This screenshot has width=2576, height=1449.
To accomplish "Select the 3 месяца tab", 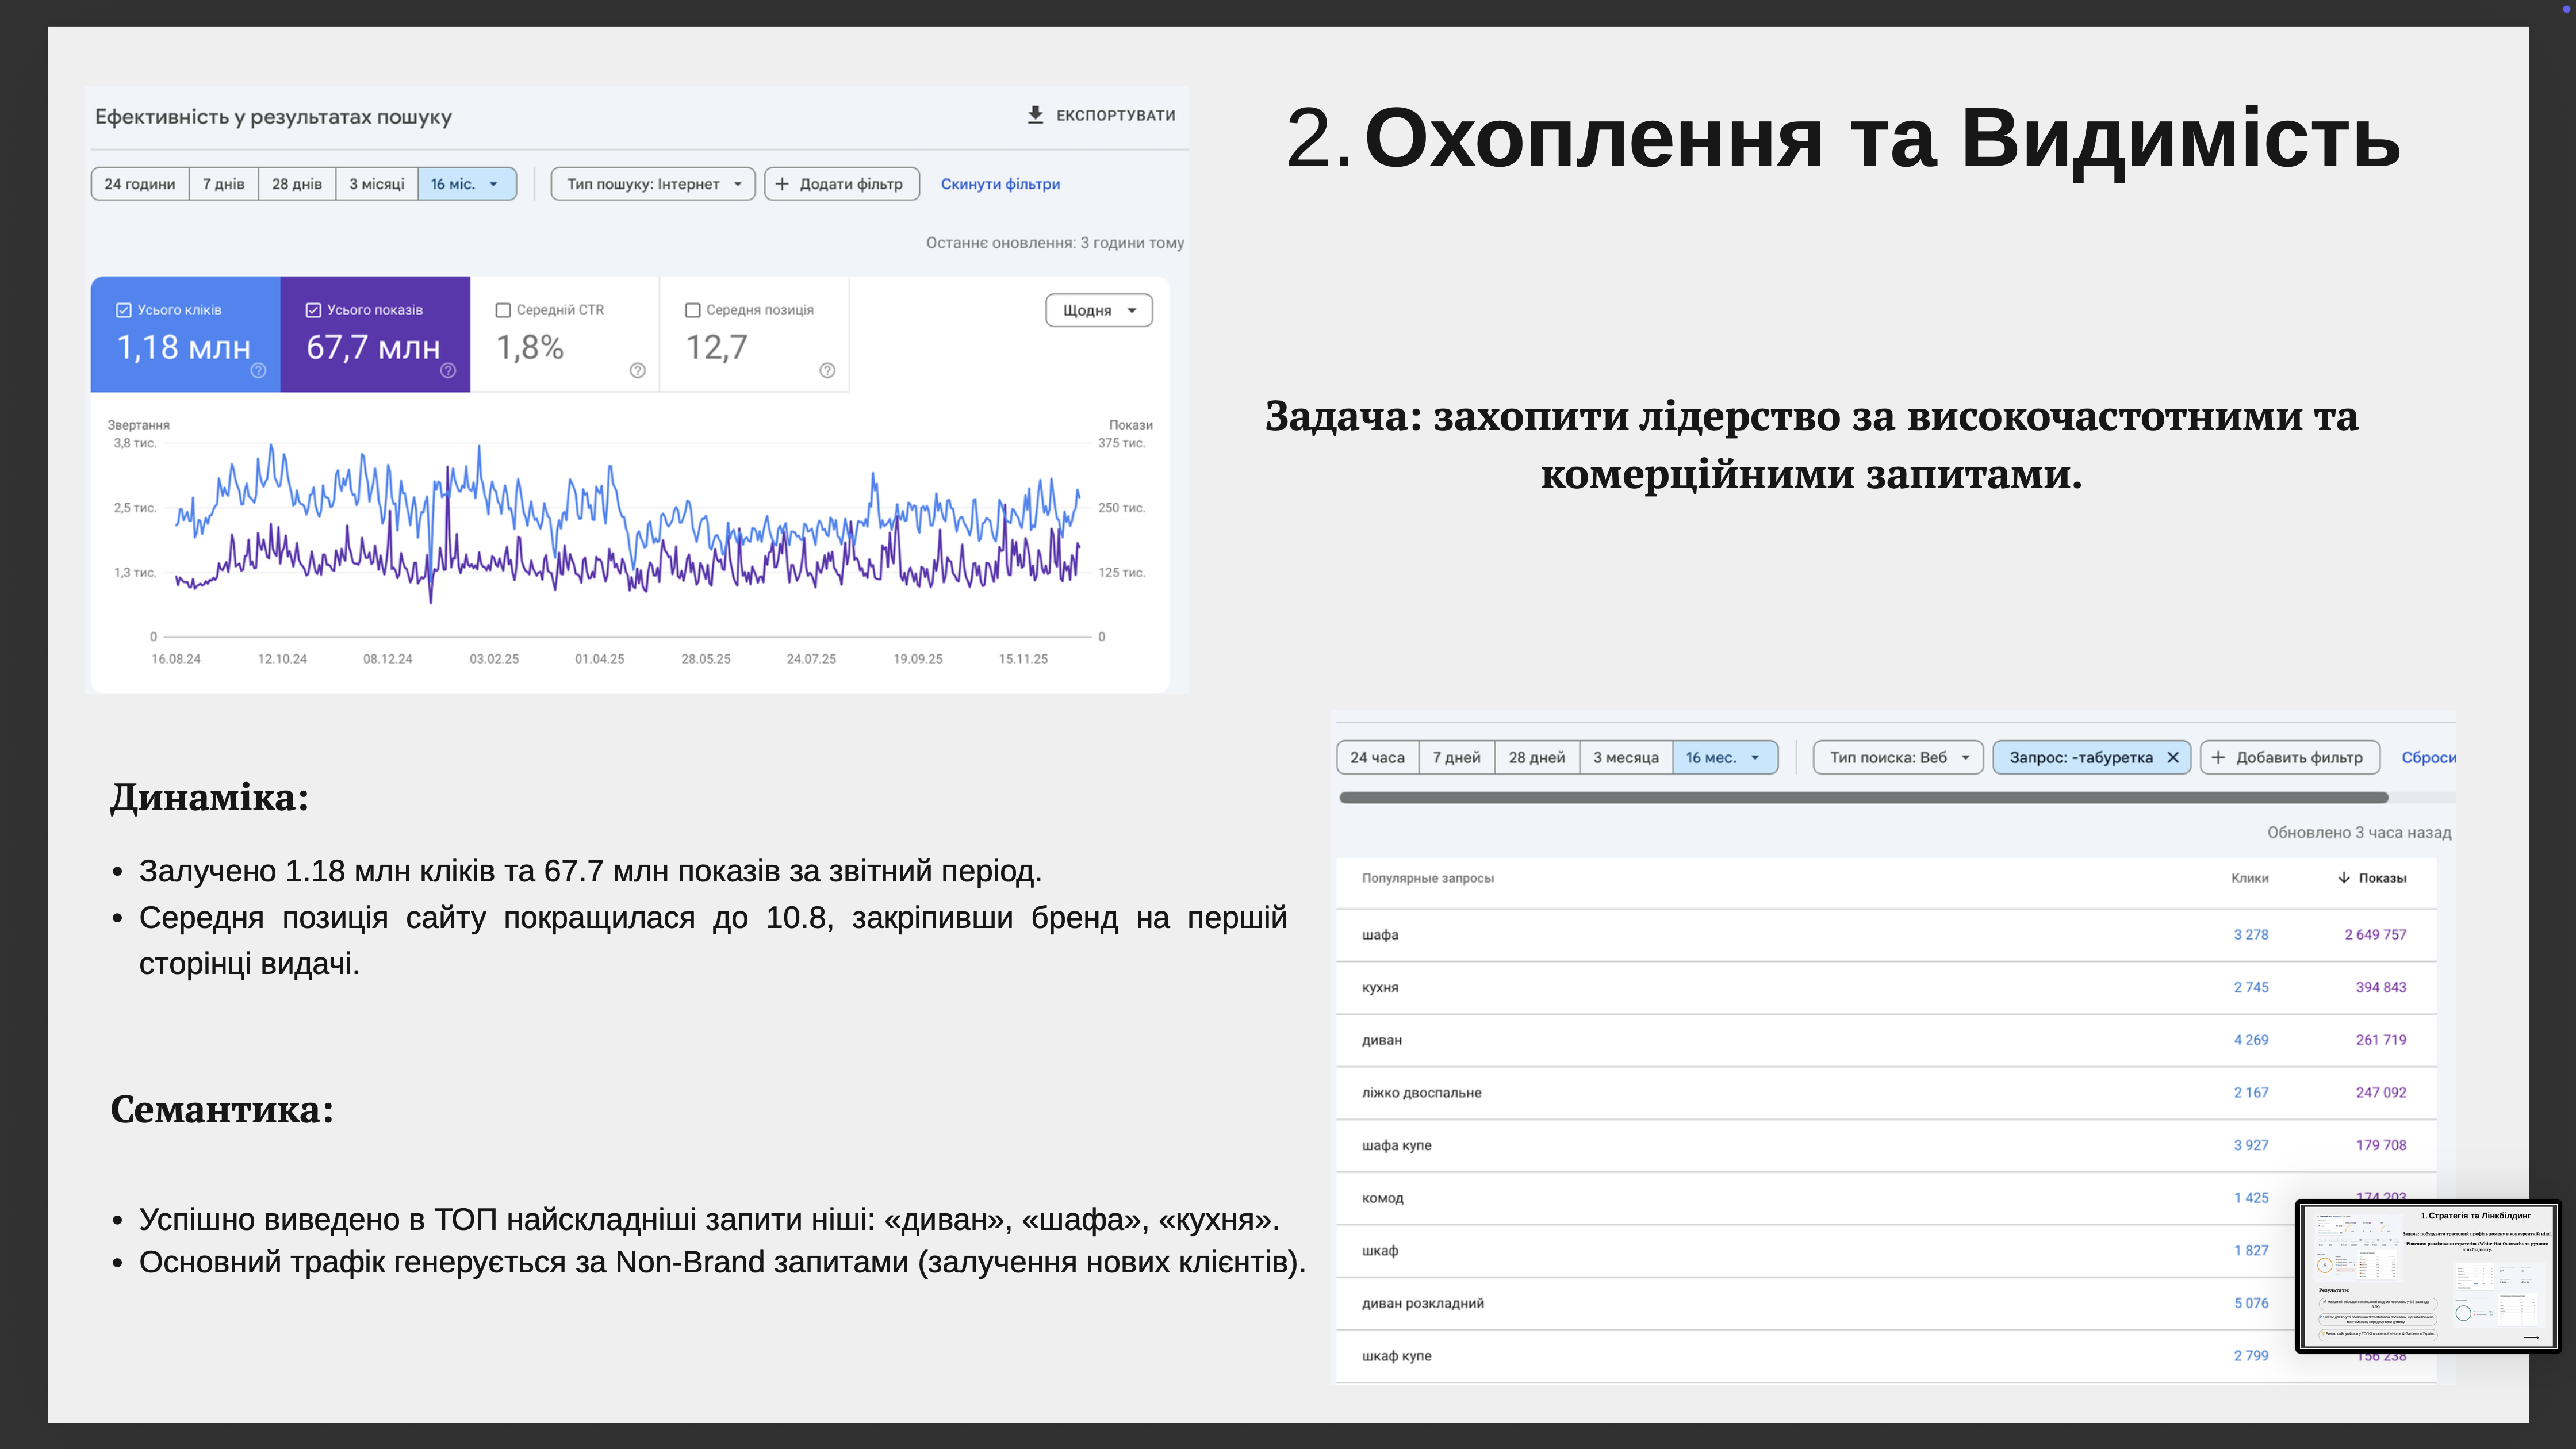I will tap(1626, 757).
